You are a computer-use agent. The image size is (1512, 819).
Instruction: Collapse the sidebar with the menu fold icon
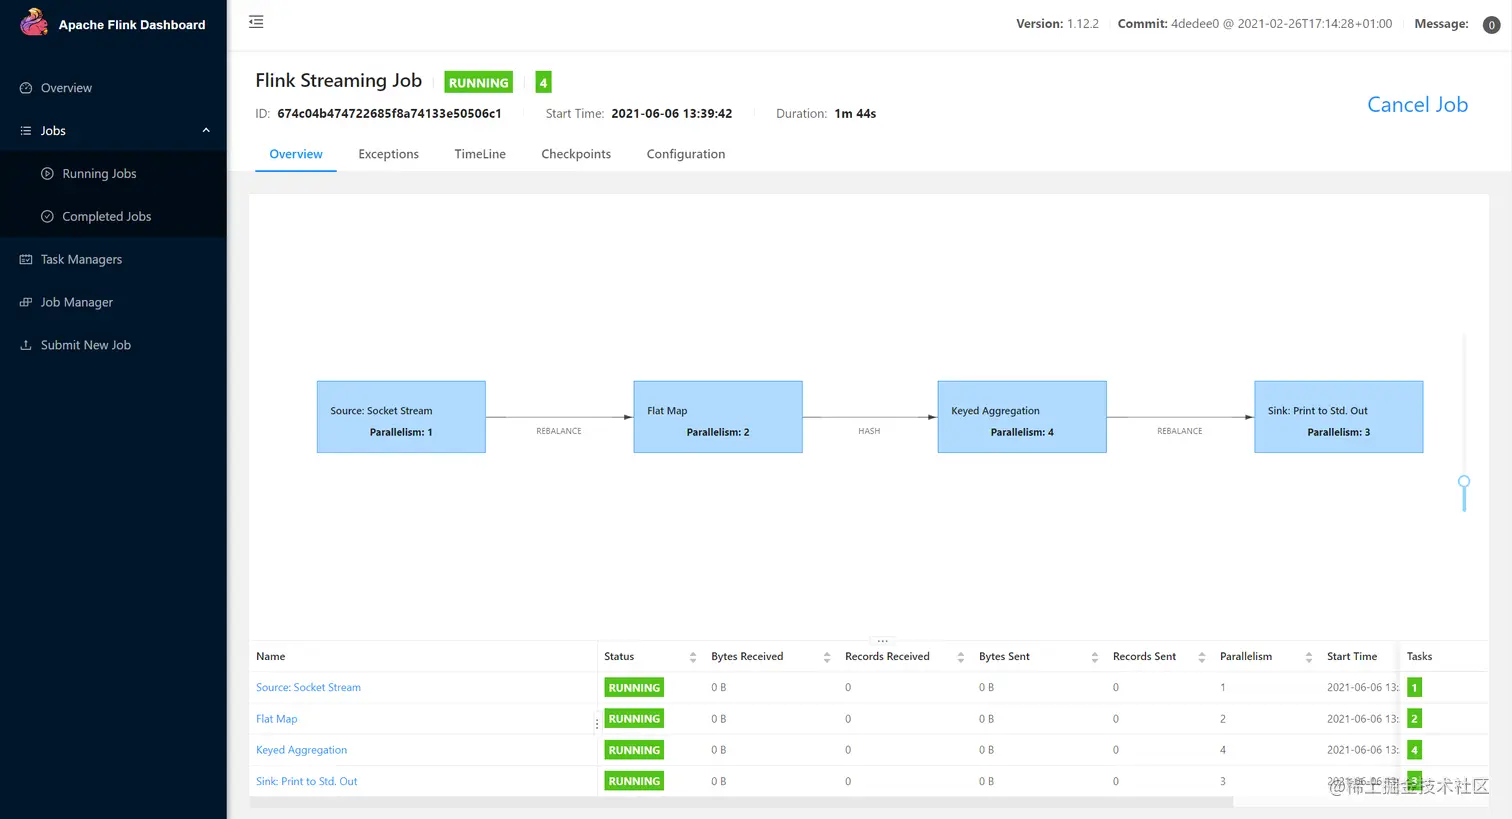click(x=256, y=22)
